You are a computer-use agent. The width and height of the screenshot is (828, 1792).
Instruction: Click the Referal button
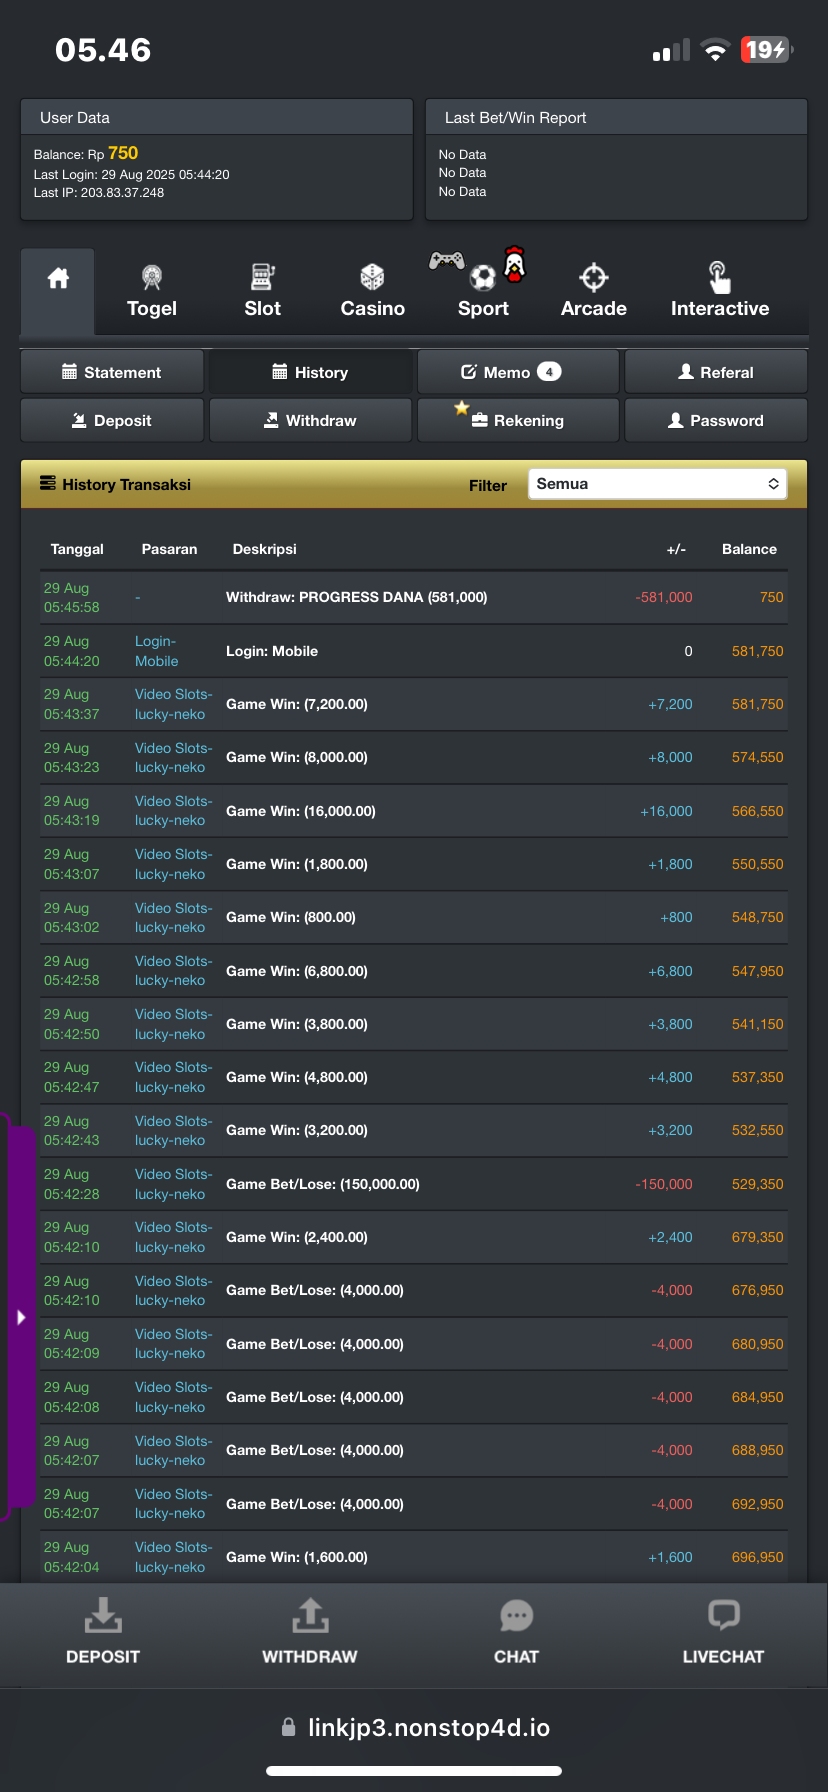pos(715,372)
